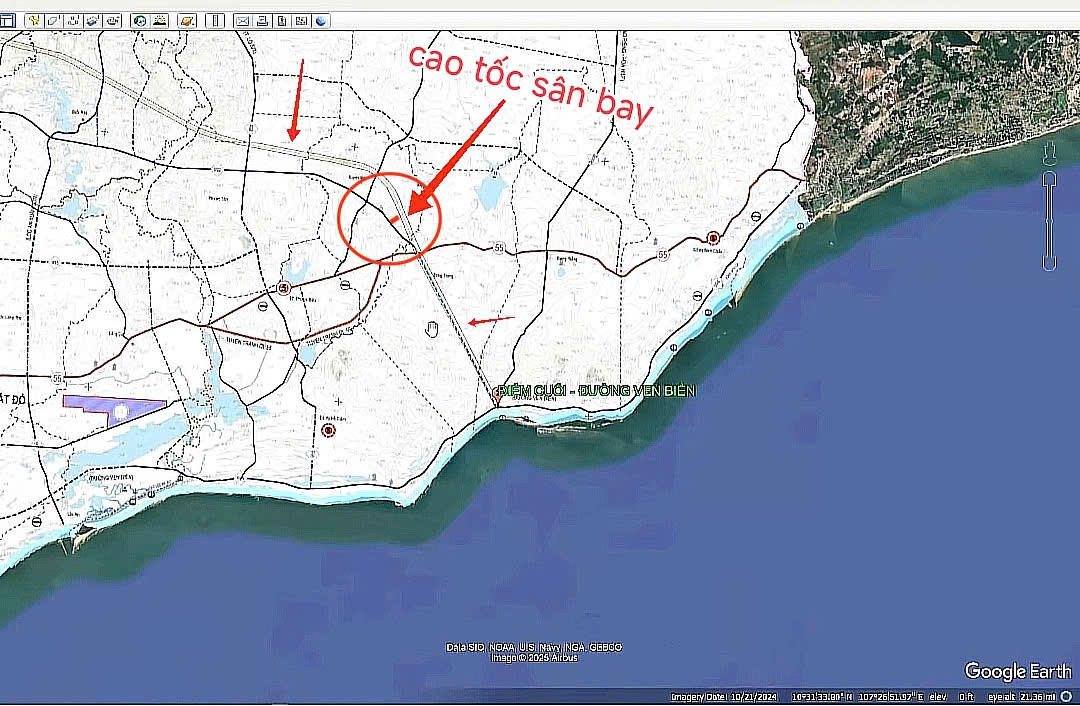Click the Save Image icon

click(x=282, y=21)
